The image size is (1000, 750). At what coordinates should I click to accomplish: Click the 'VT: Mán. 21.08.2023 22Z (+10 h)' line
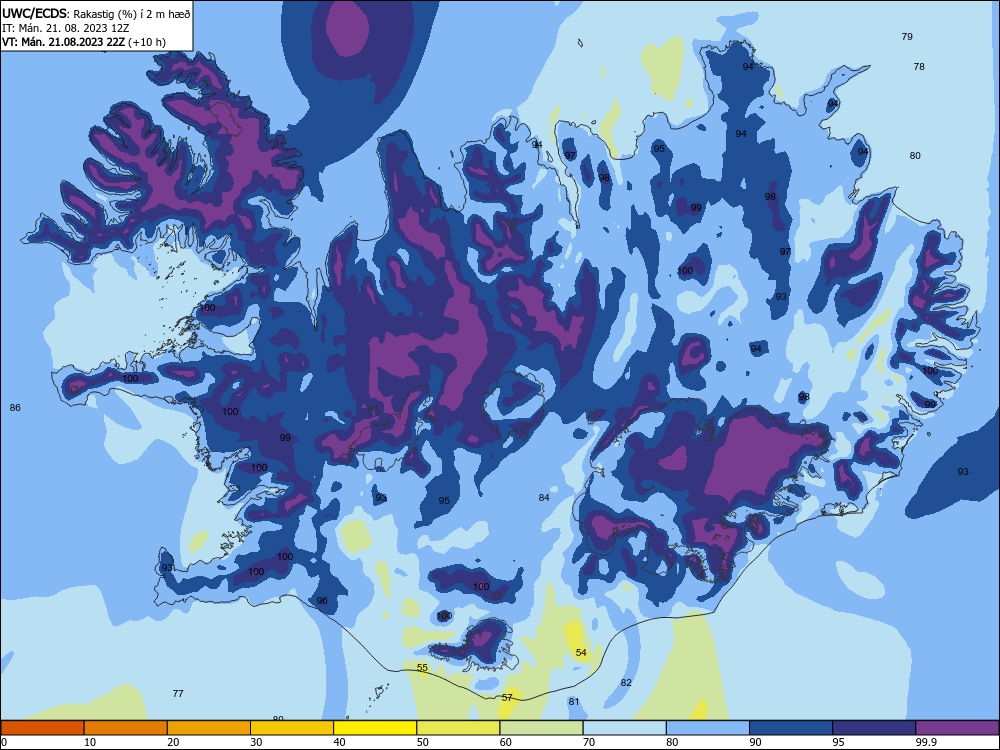[84, 42]
